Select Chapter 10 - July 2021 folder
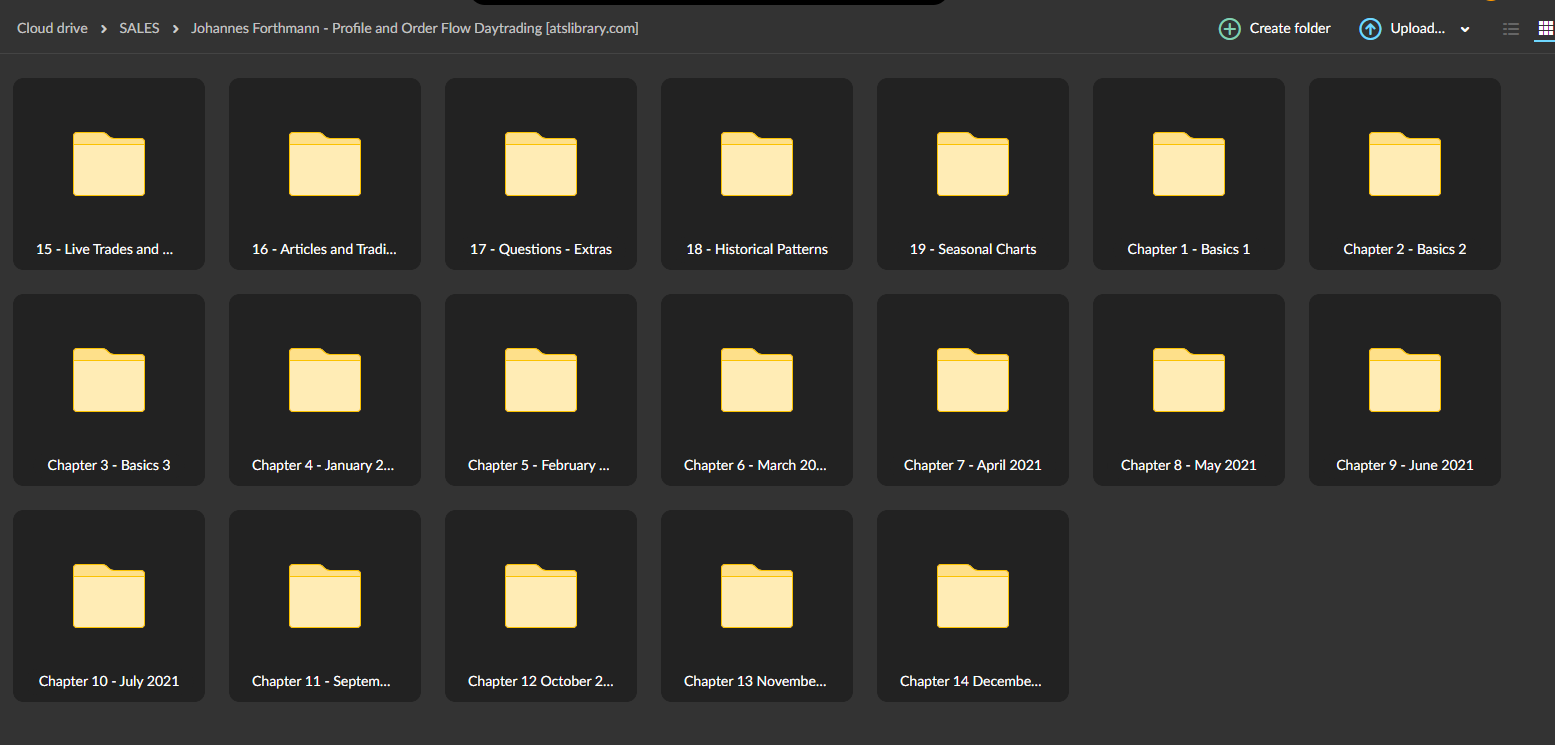Image resolution: width=1555 pixels, height=745 pixels. pos(109,606)
